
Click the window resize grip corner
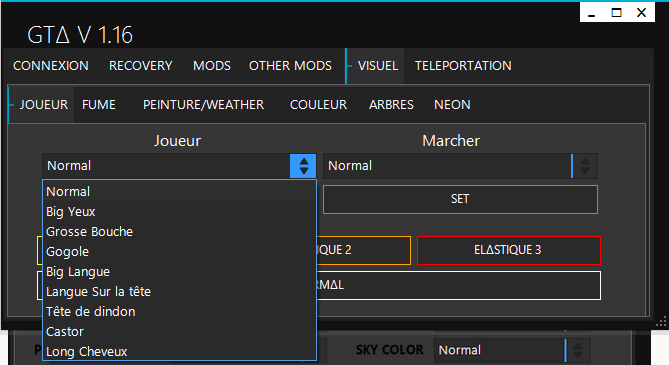click(x=662, y=322)
